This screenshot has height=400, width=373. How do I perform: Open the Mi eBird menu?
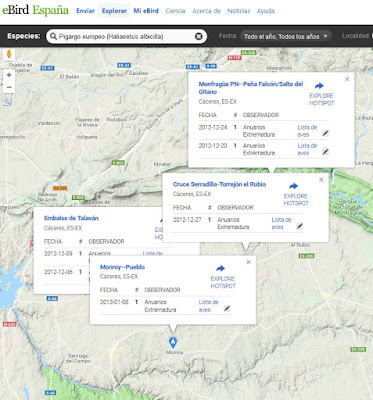146,11
